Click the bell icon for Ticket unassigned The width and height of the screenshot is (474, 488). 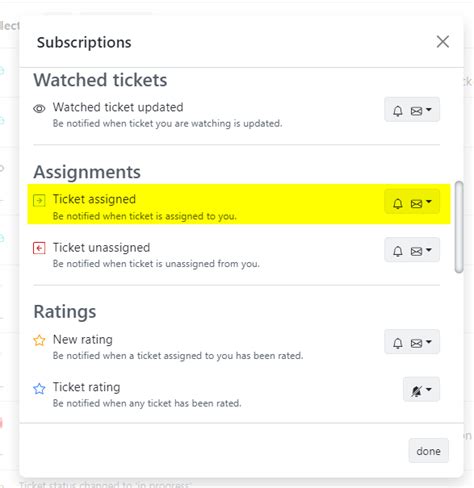(x=398, y=251)
